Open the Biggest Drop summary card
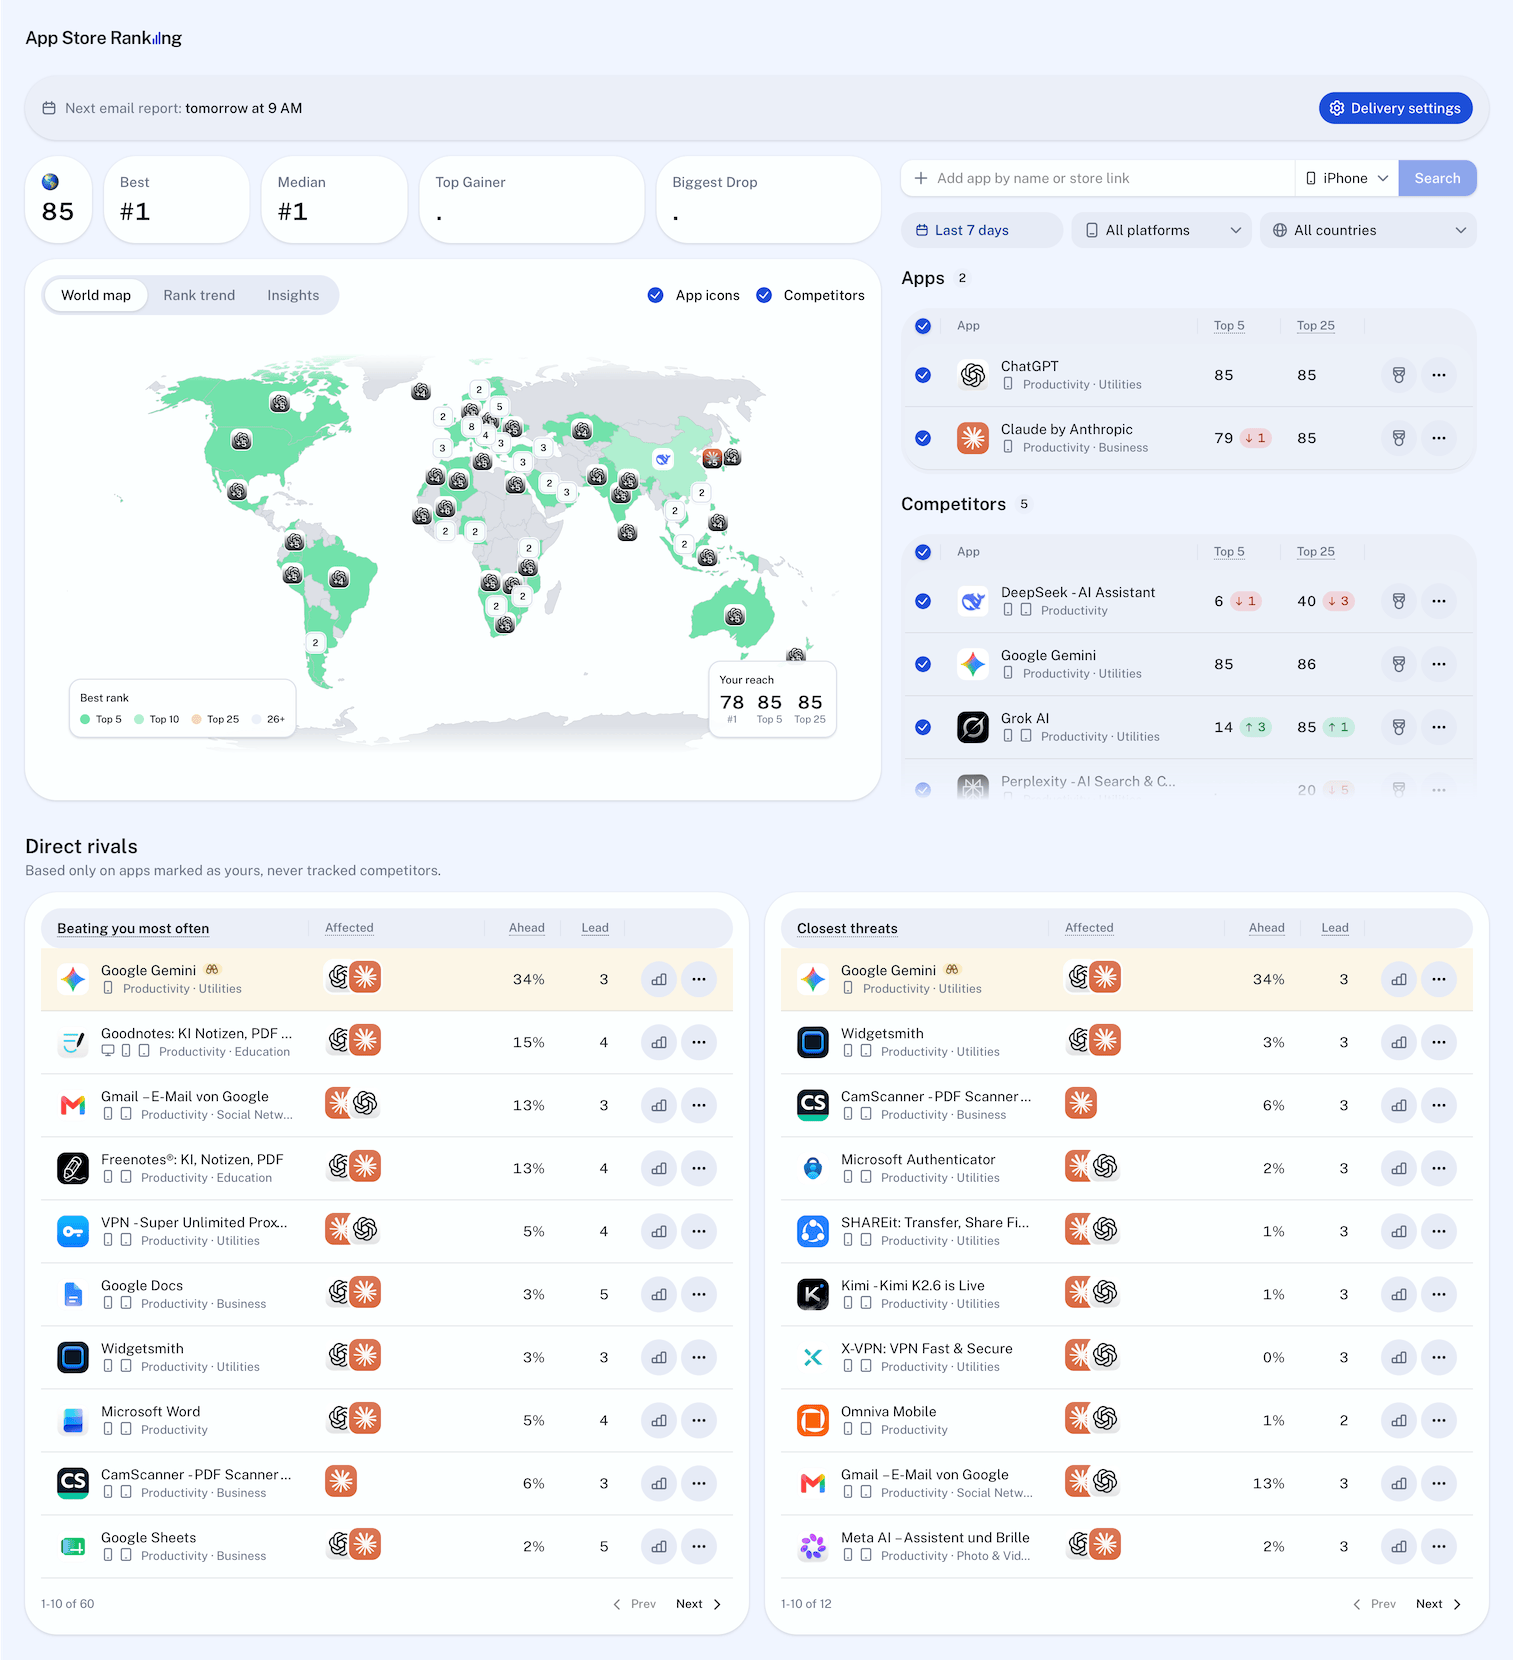The width and height of the screenshot is (1513, 1660). pos(768,199)
